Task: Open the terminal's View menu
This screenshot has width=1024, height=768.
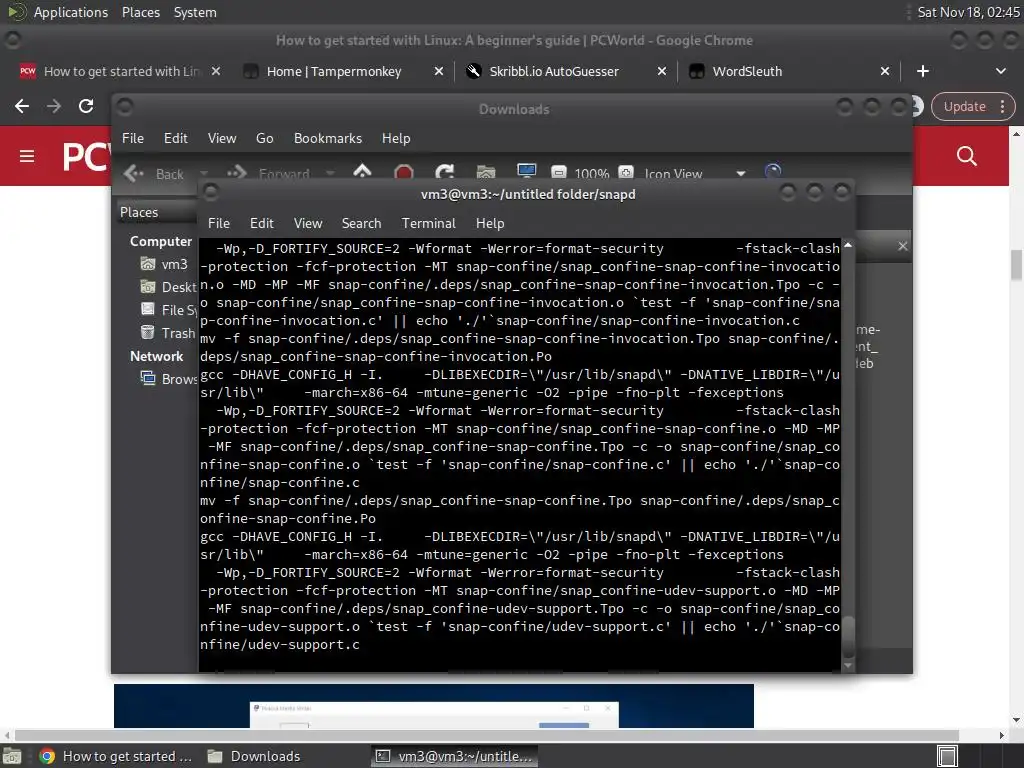Action: click(x=308, y=223)
